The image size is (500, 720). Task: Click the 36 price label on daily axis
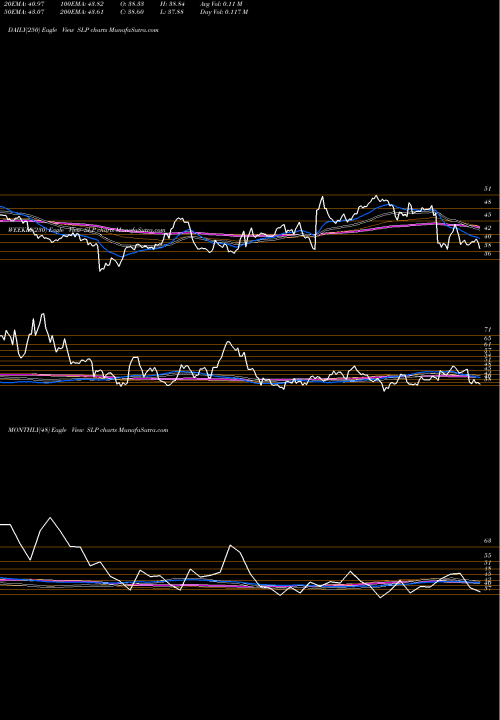[488, 253]
